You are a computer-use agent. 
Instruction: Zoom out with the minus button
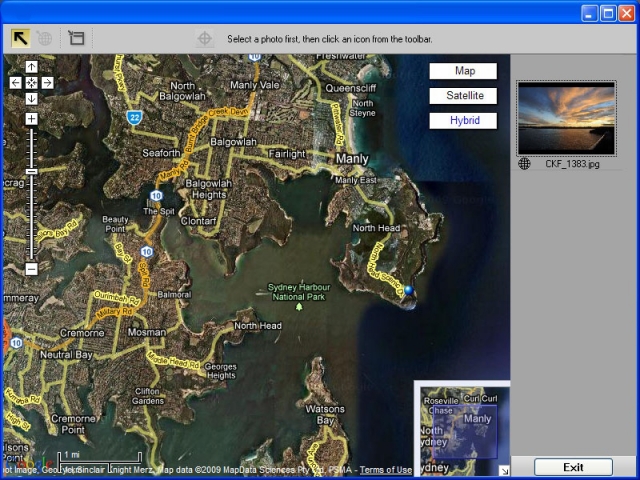[x=31, y=269]
